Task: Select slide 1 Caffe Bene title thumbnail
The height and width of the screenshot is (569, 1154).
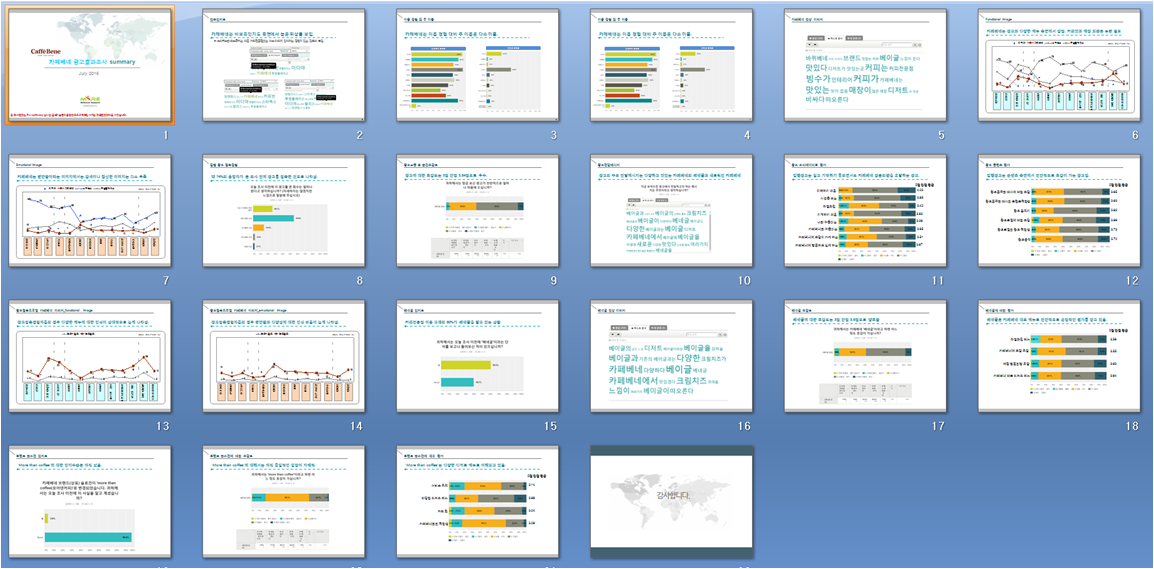Action: [91, 65]
